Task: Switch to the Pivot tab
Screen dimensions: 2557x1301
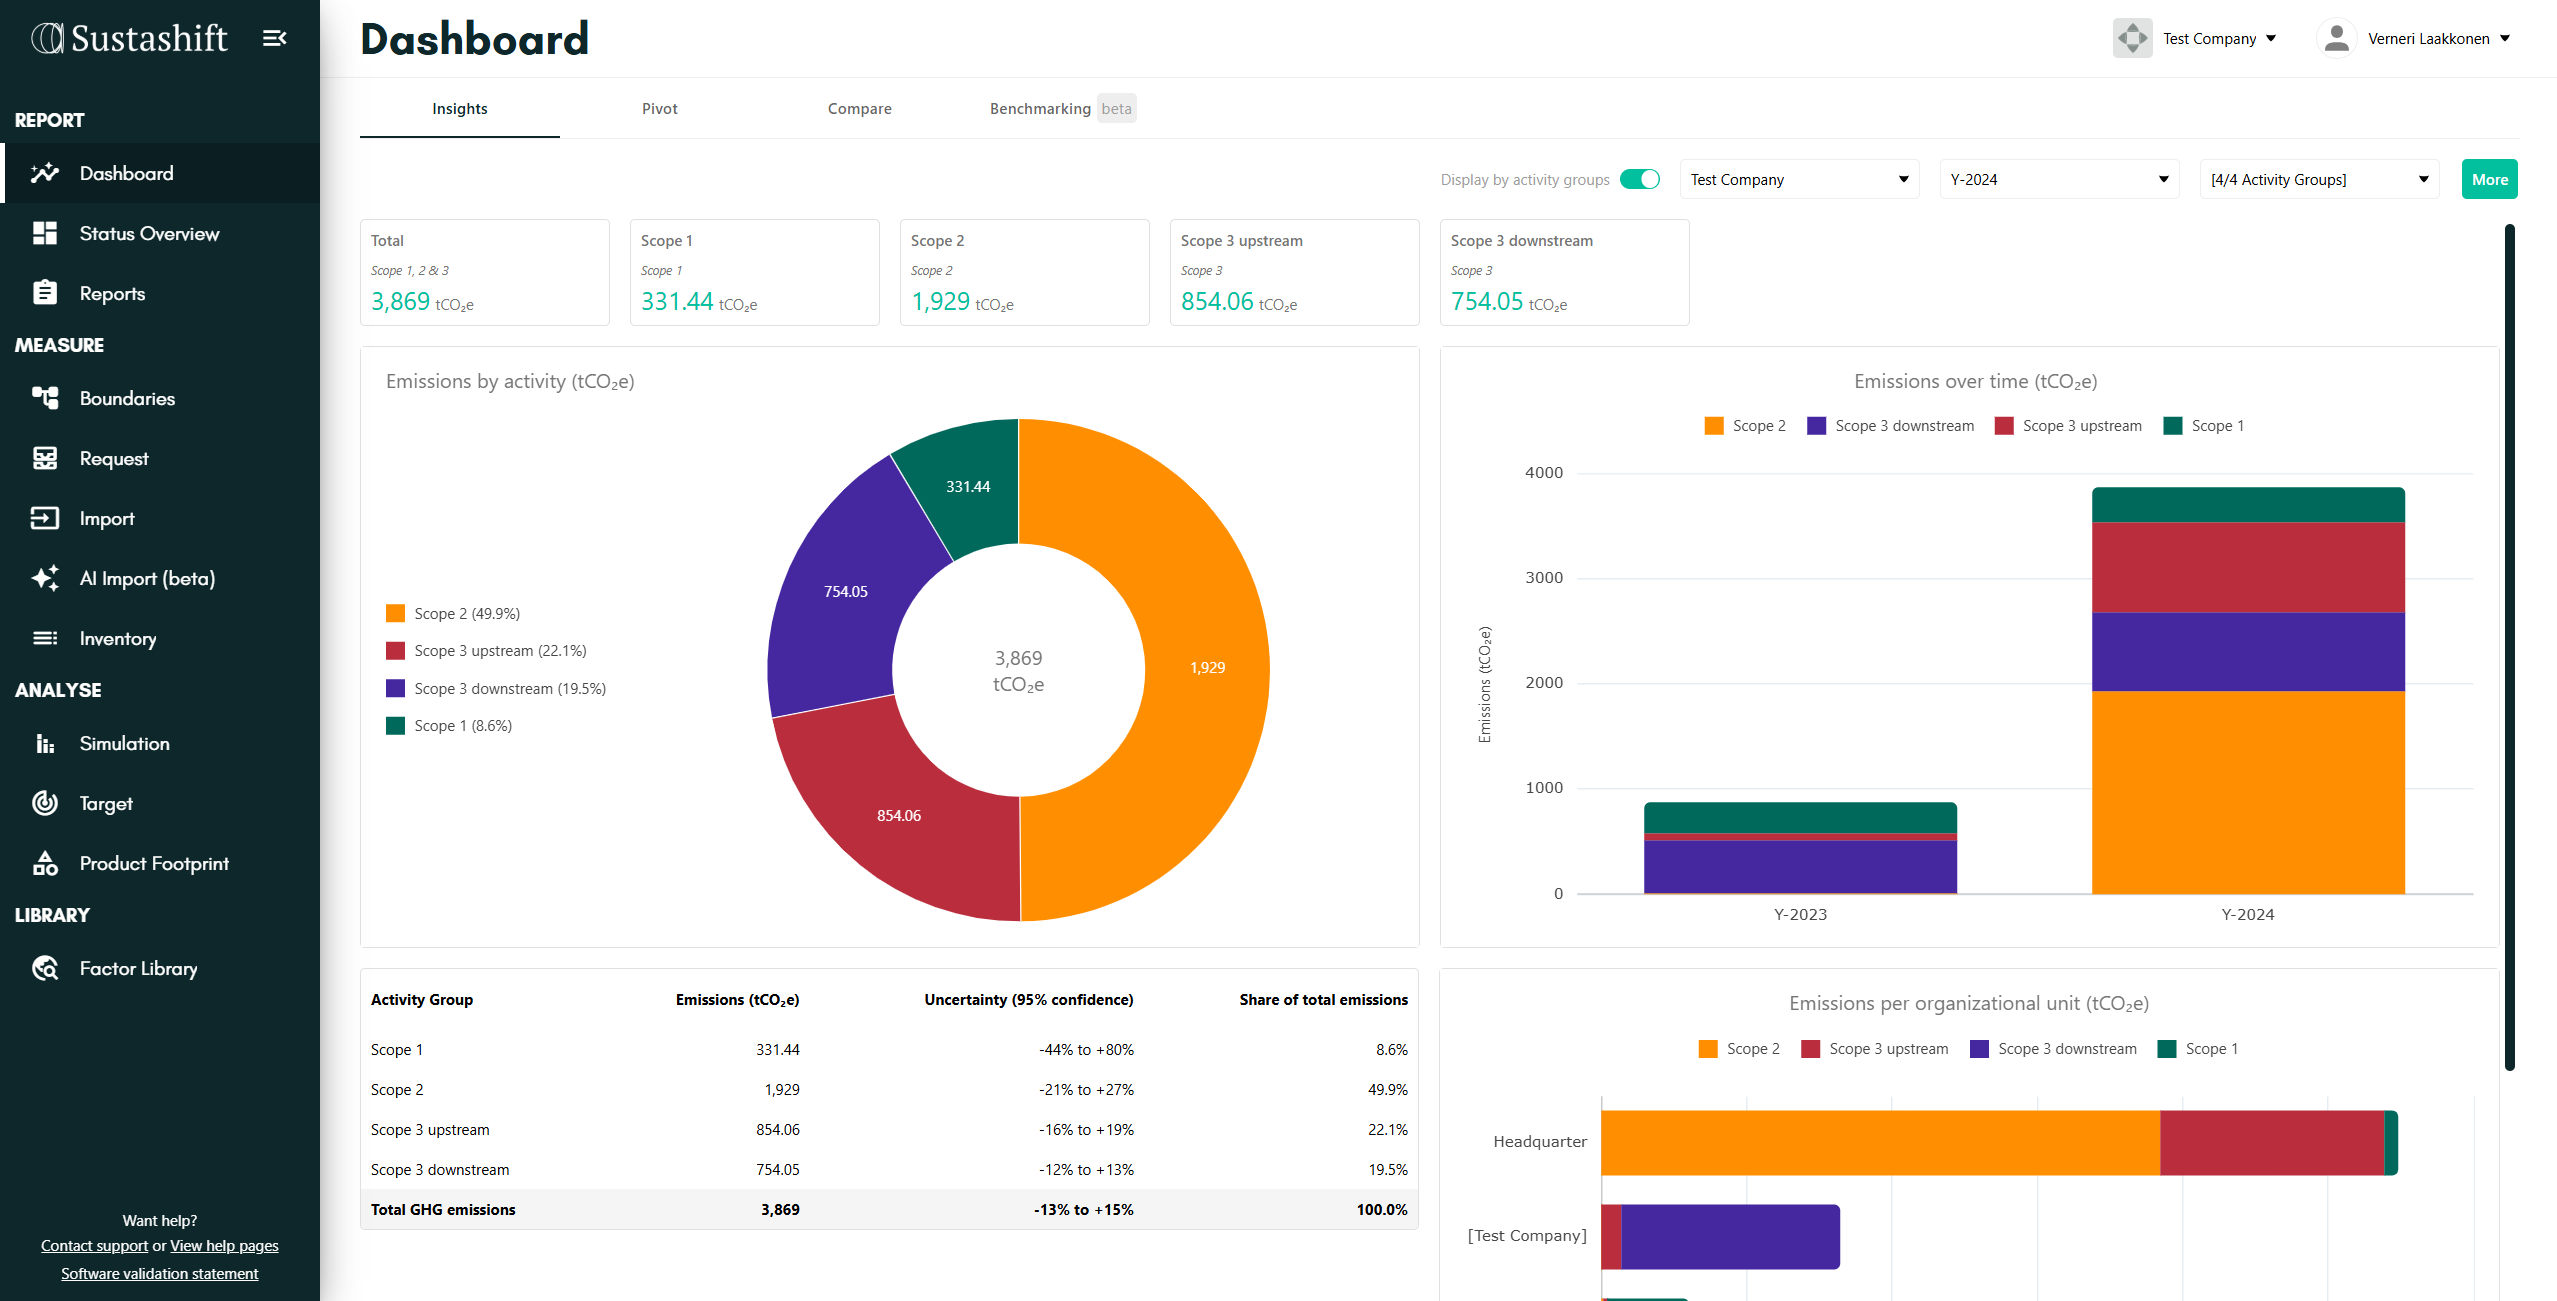Action: [x=659, y=109]
